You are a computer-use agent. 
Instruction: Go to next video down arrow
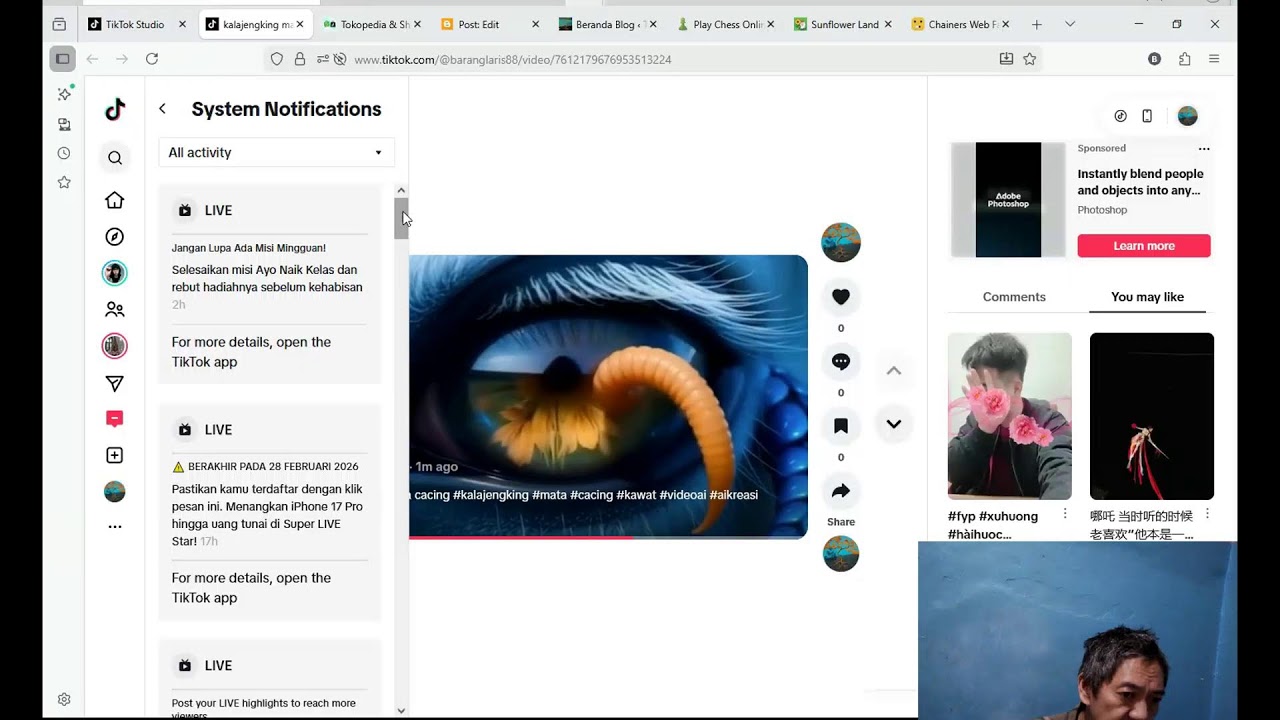pos(894,424)
